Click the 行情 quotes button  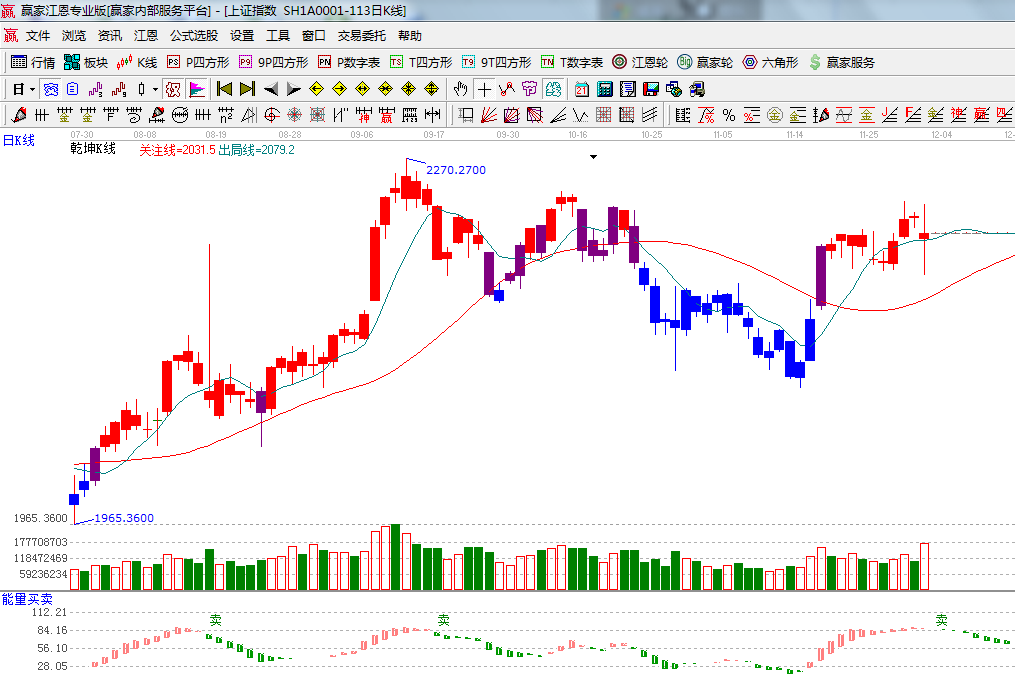33,62
